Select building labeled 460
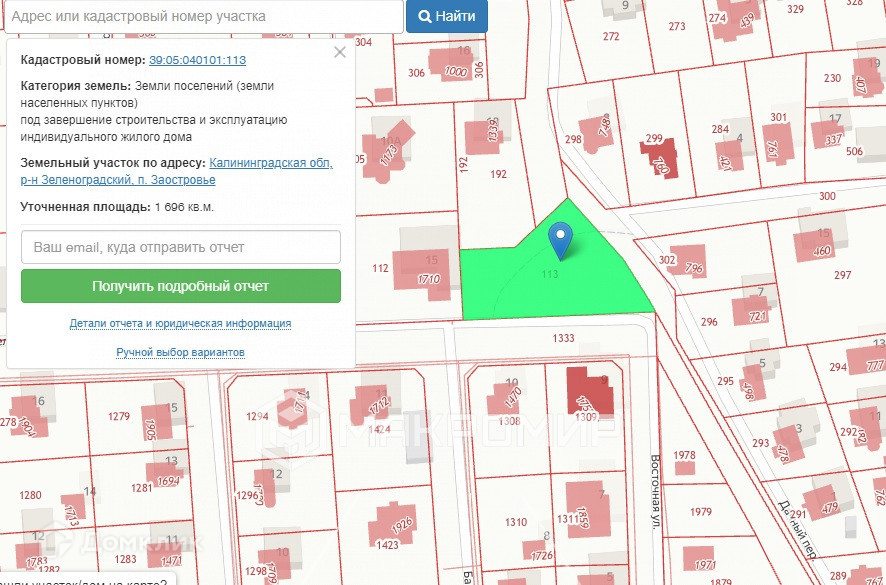Image resolution: width=886 pixels, height=585 pixels. (x=814, y=245)
